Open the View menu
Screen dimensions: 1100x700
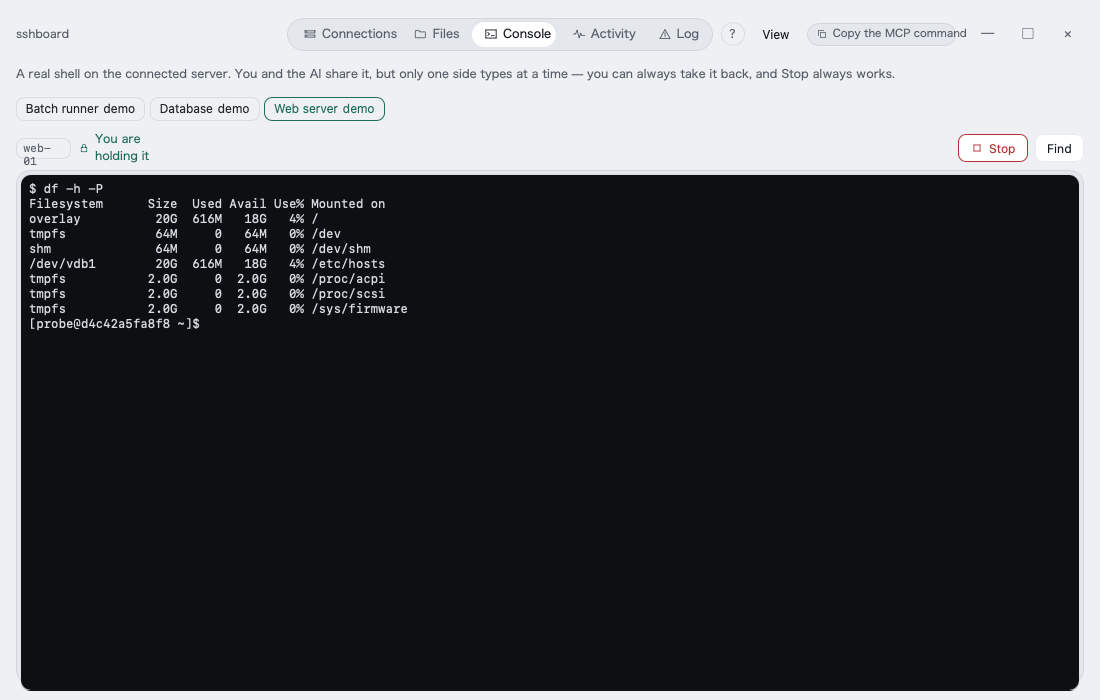775,34
